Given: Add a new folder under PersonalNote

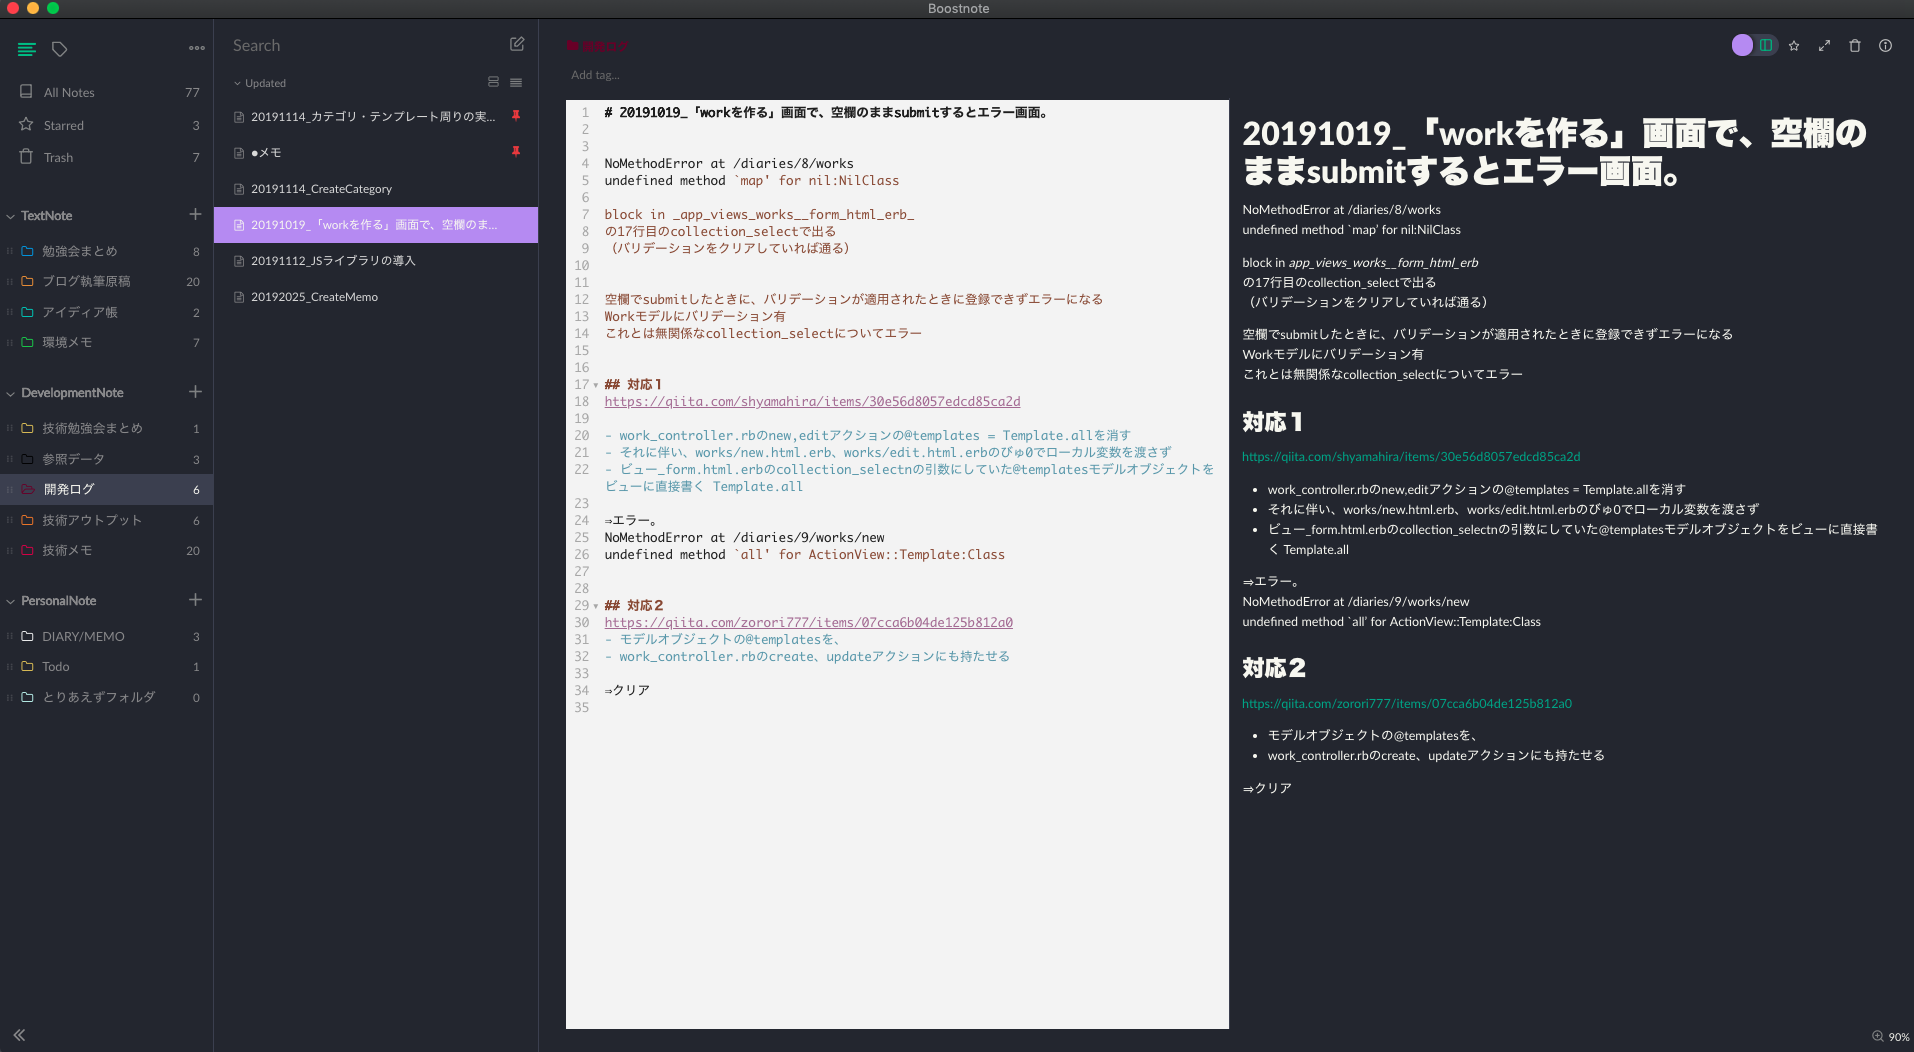Looking at the screenshot, I should (195, 600).
